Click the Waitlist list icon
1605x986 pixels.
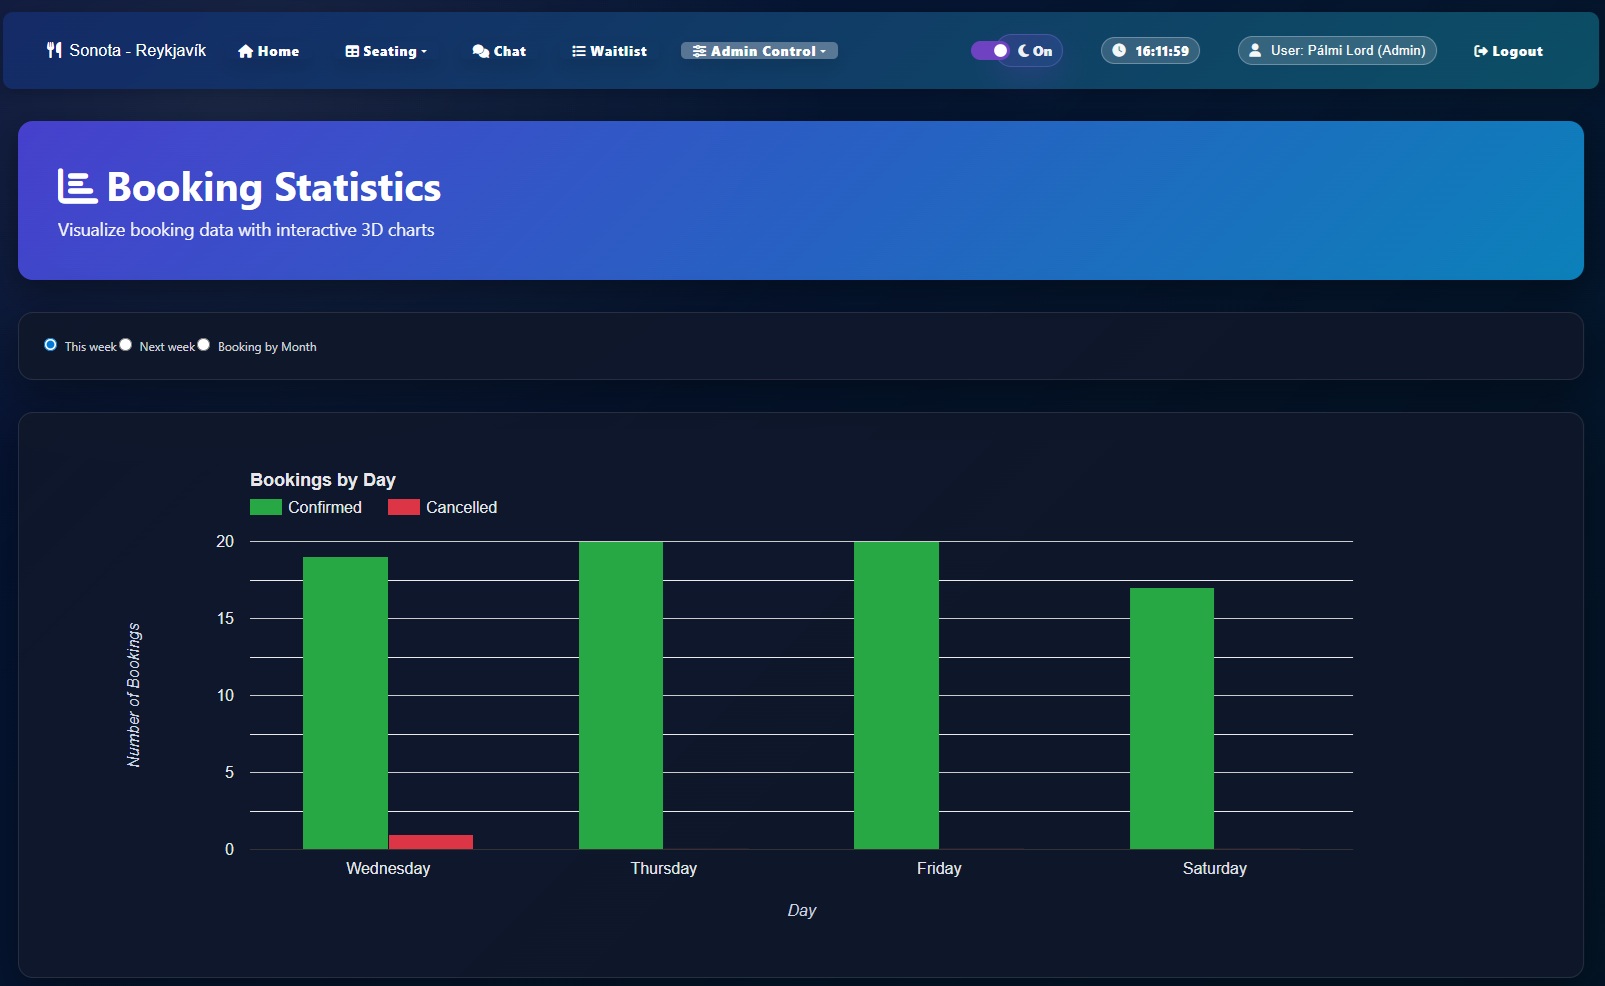pyautogui.click(x=578, y=51)
